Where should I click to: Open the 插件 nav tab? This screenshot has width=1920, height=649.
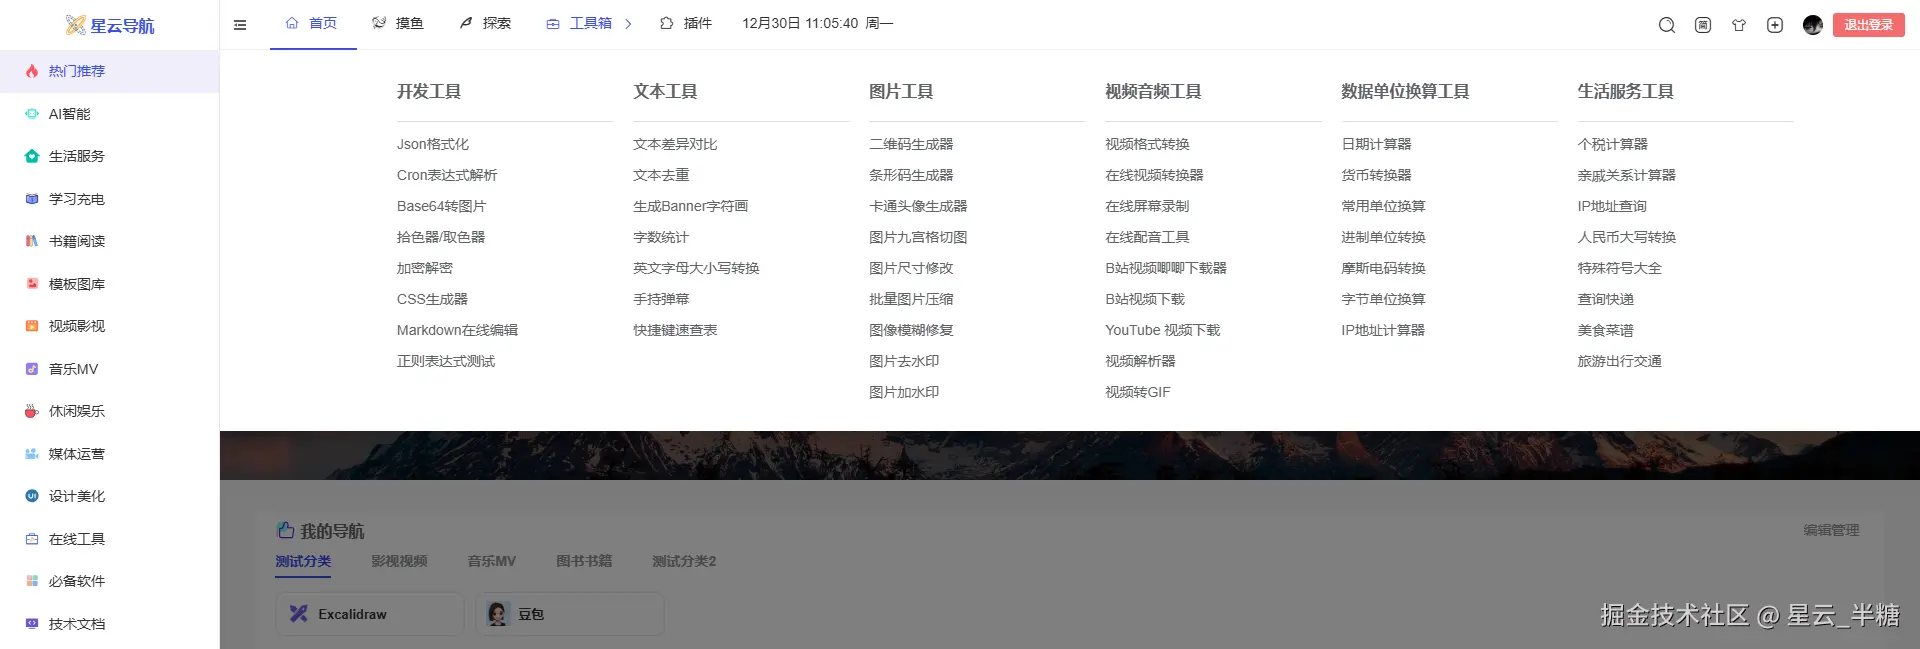click(x=686, y=23)
